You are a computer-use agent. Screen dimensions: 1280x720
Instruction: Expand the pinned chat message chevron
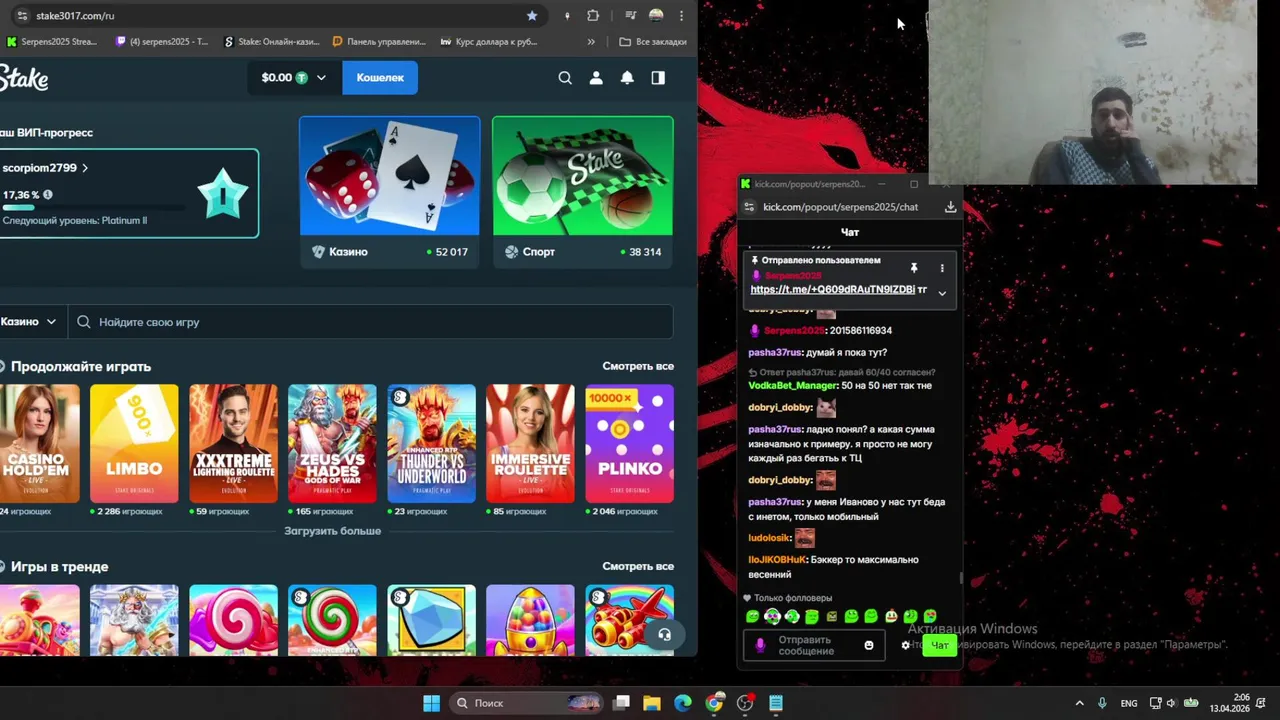coord(941,293)
